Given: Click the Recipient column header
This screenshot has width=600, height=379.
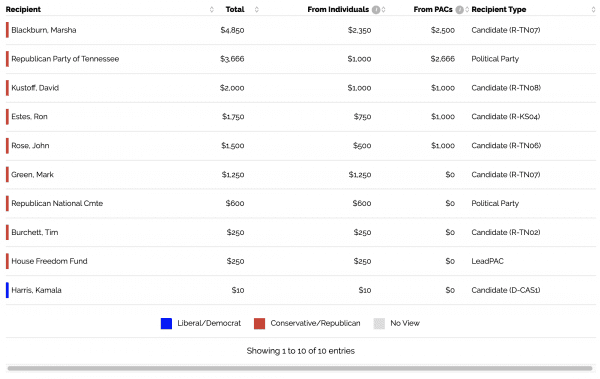Looking at the screenshot, I should 23,10.
